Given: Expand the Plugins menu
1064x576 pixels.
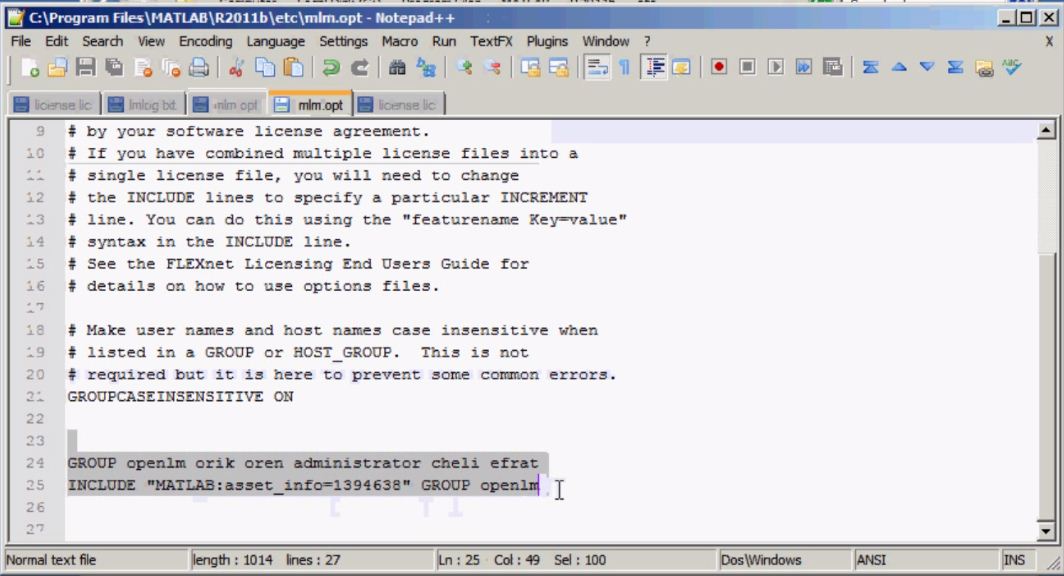Looking at the screenshot, I should pos(546,41).
